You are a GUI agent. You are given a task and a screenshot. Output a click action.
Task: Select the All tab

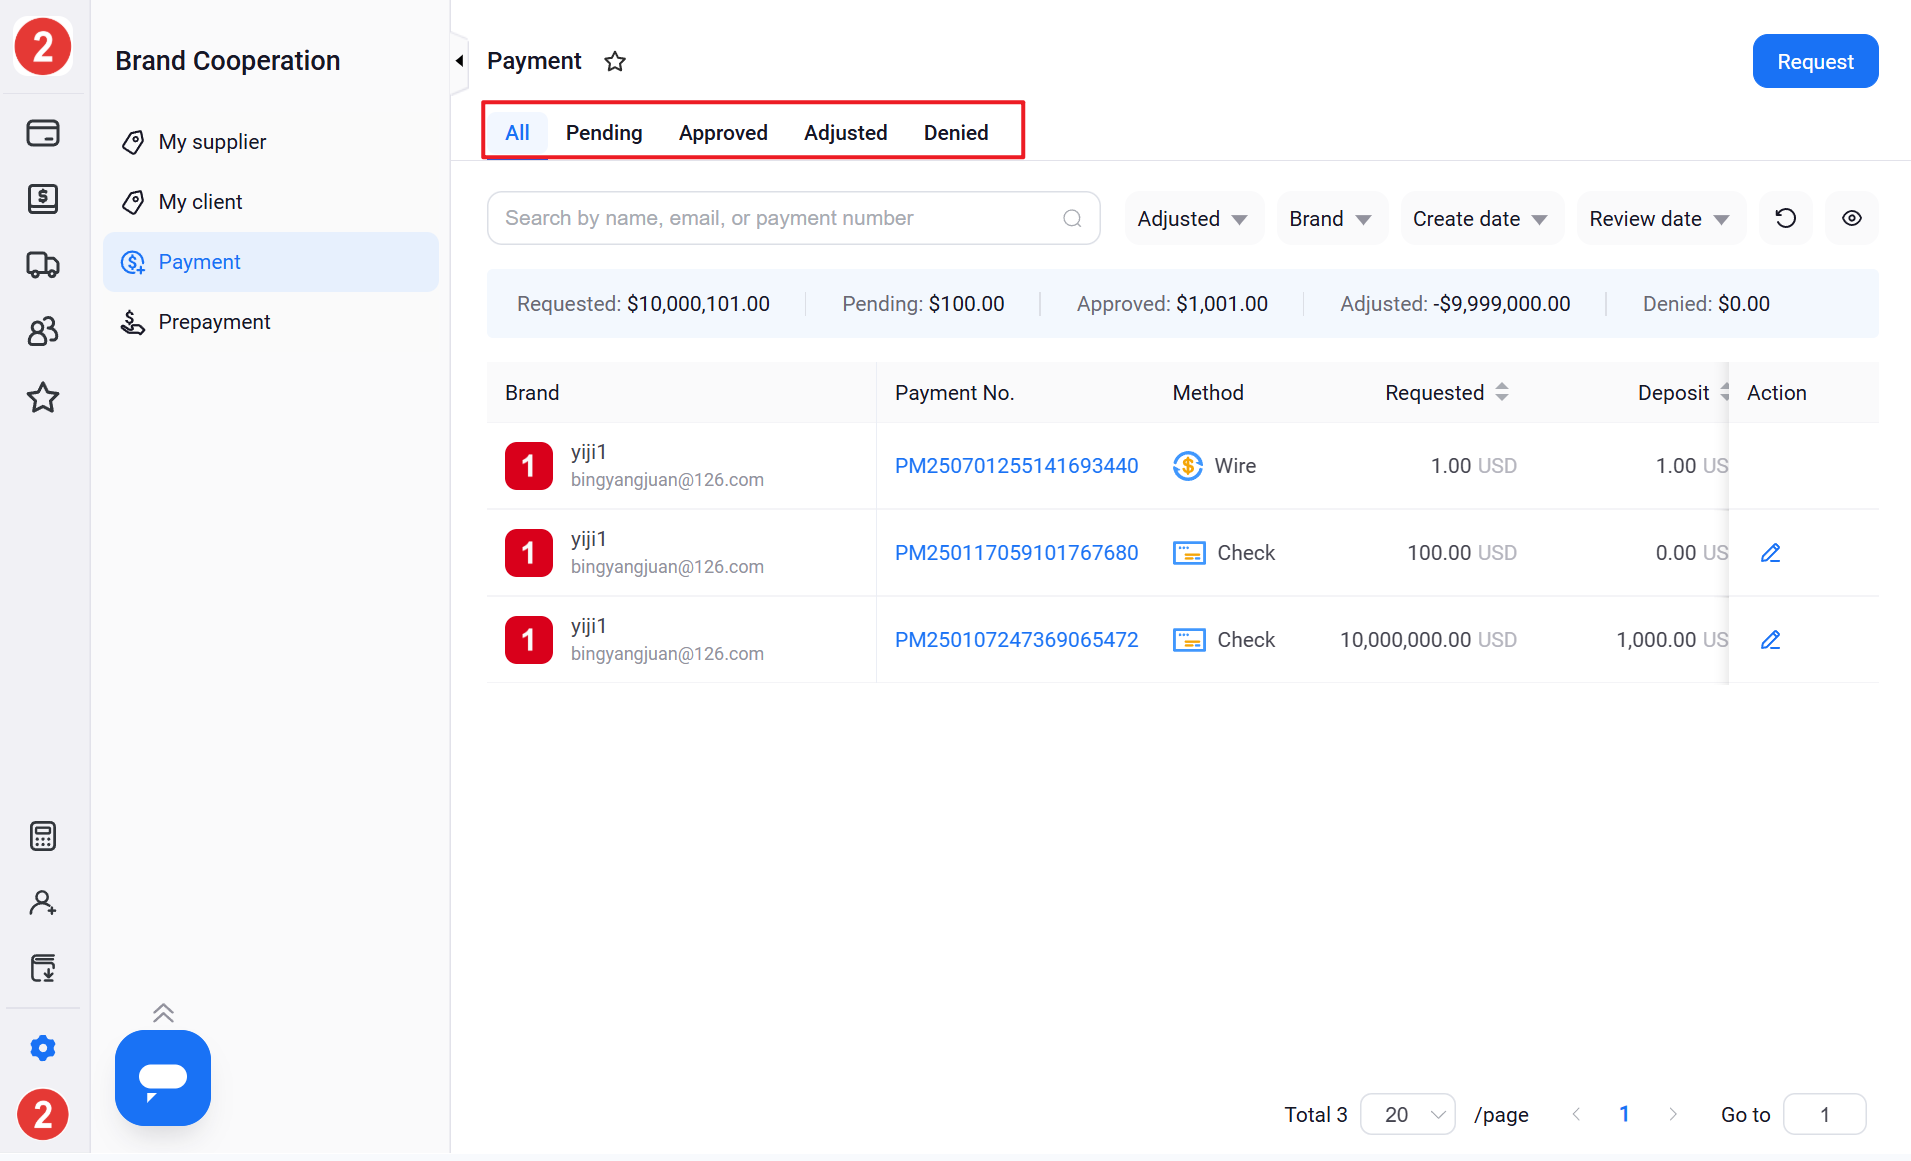point(517,132)
